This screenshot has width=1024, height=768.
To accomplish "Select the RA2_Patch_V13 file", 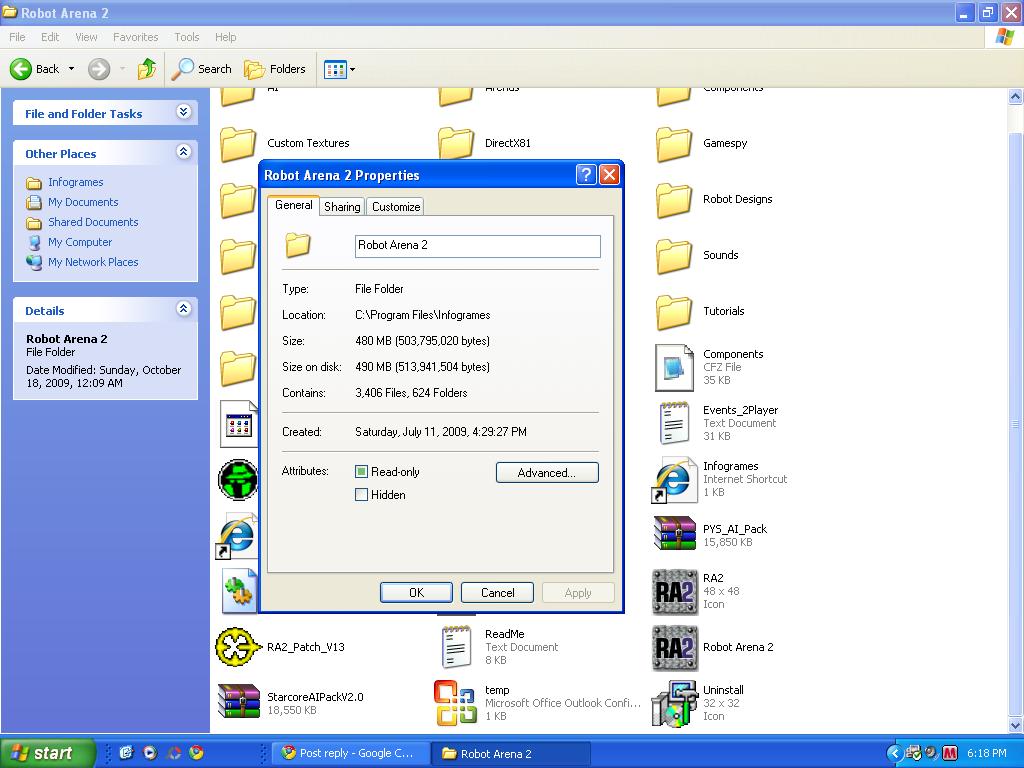I will coord(281,647).
